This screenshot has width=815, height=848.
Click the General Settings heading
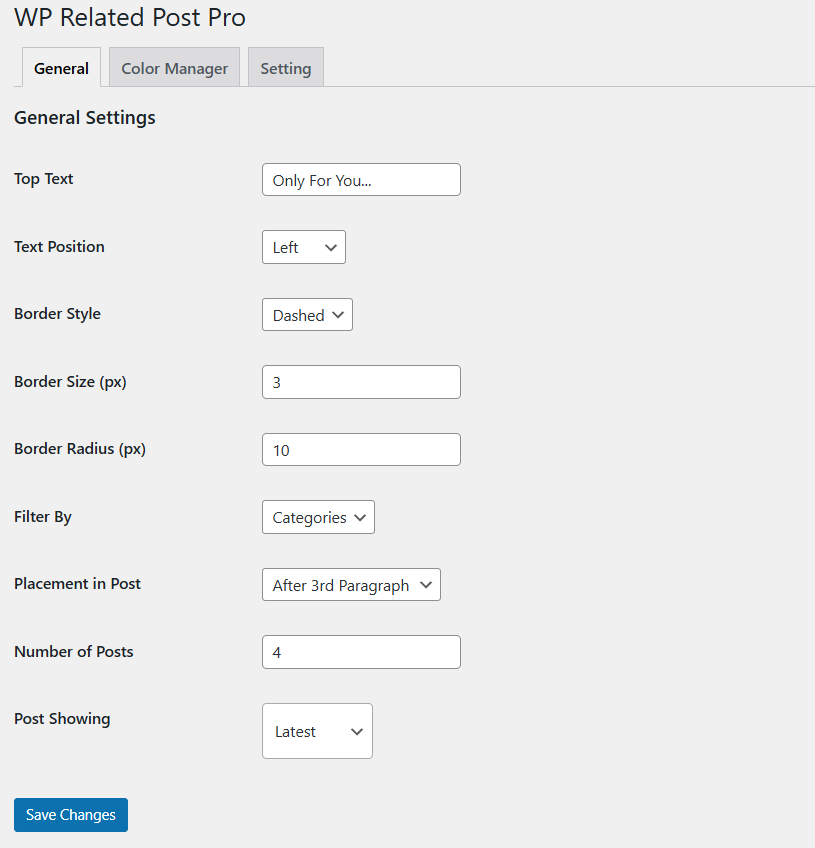click(x=85, y=117)
